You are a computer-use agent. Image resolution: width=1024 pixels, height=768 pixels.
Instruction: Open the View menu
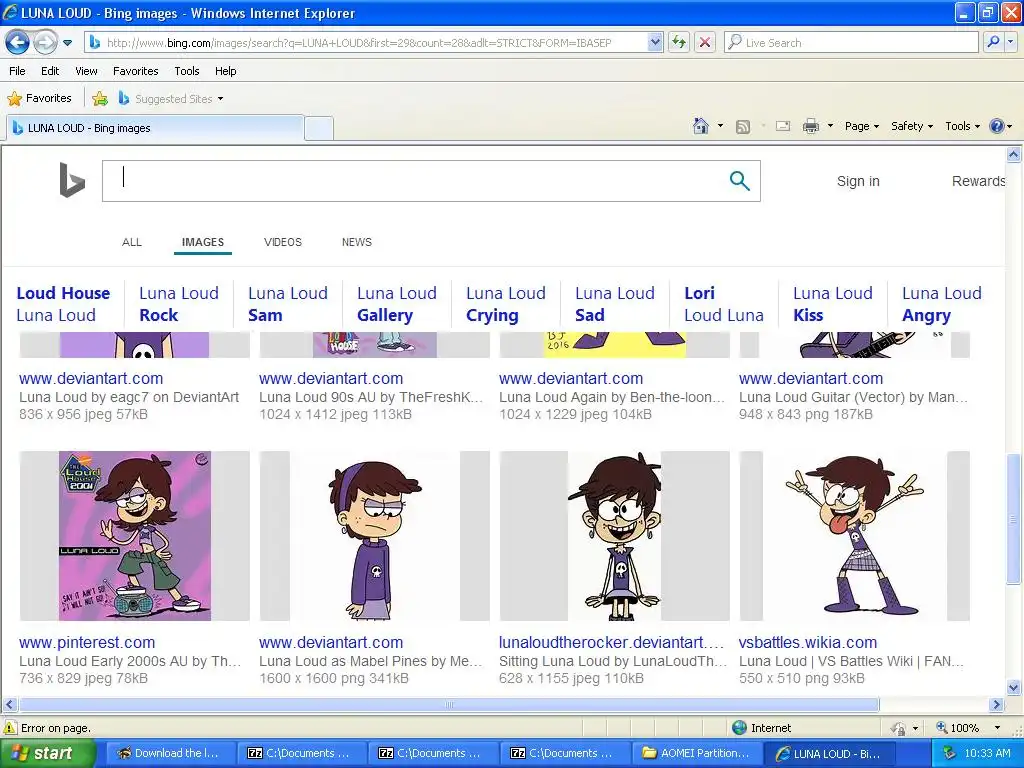tap(86, 71)
